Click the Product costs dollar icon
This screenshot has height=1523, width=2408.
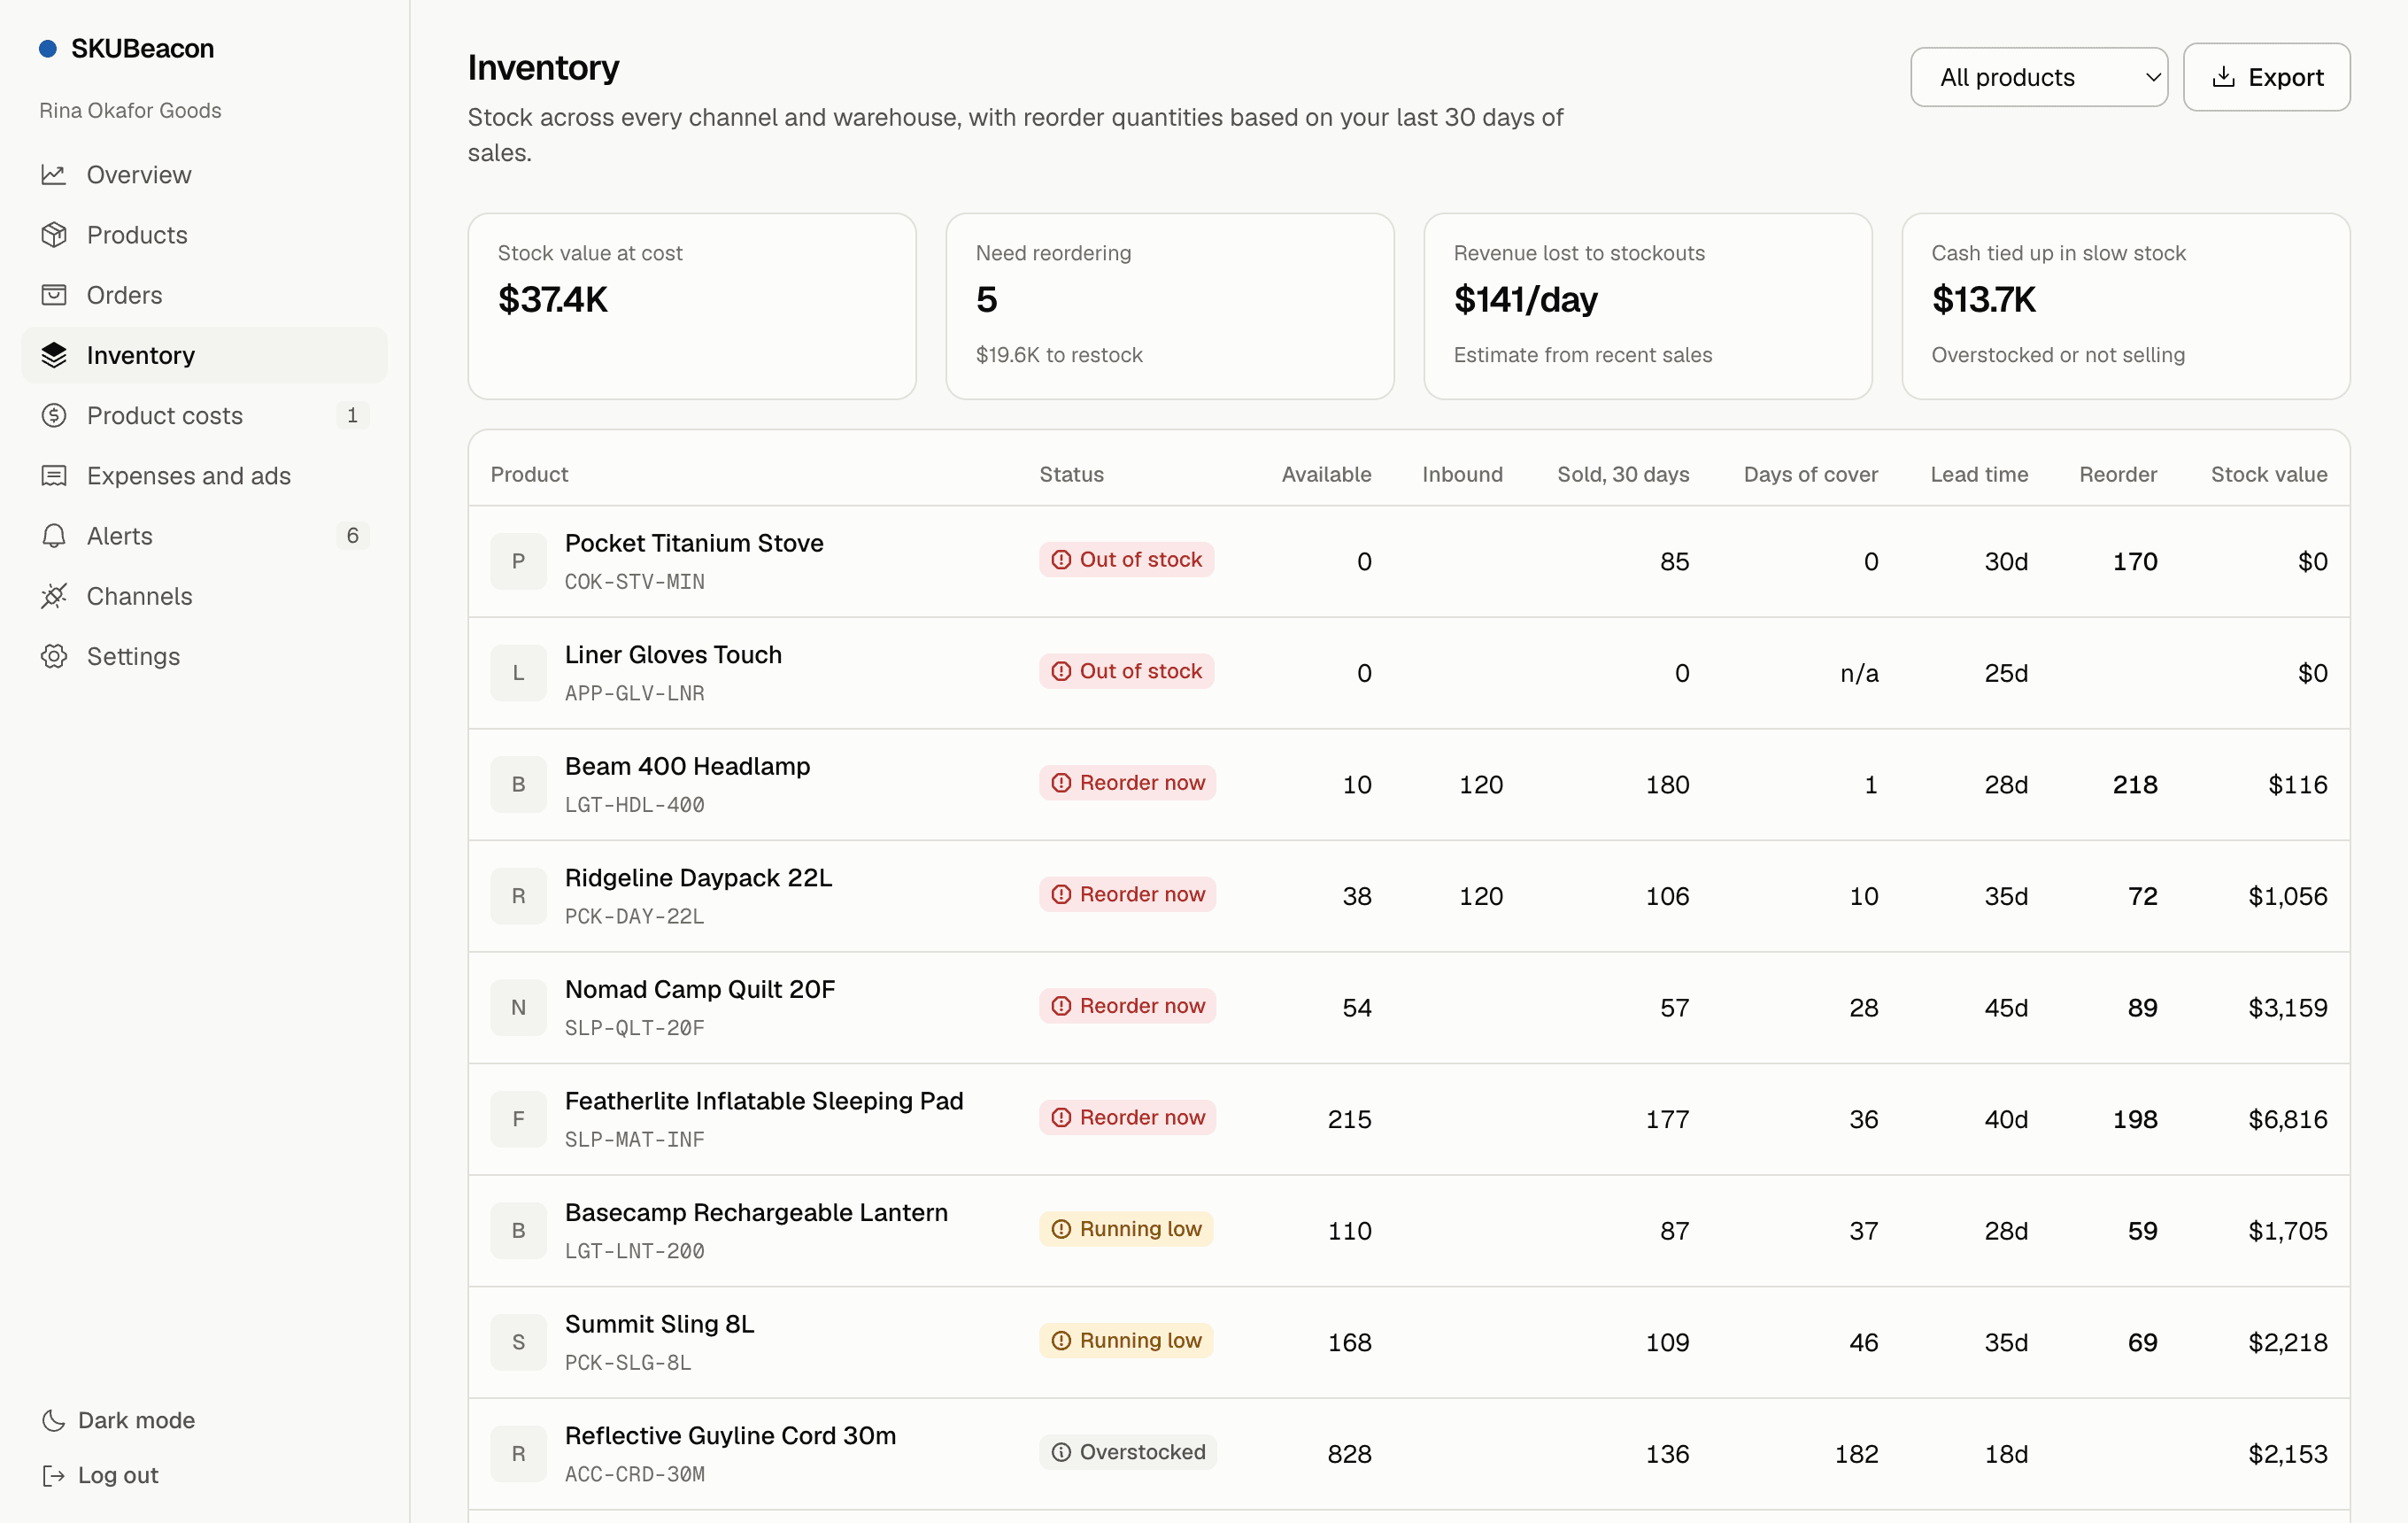pos(54,415)
